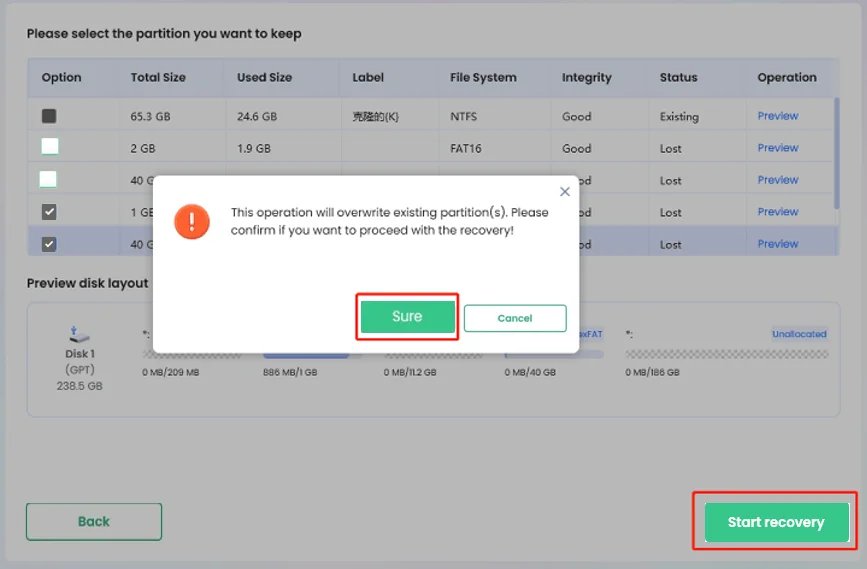Click the Total Size column header

(x=160, y=78)
